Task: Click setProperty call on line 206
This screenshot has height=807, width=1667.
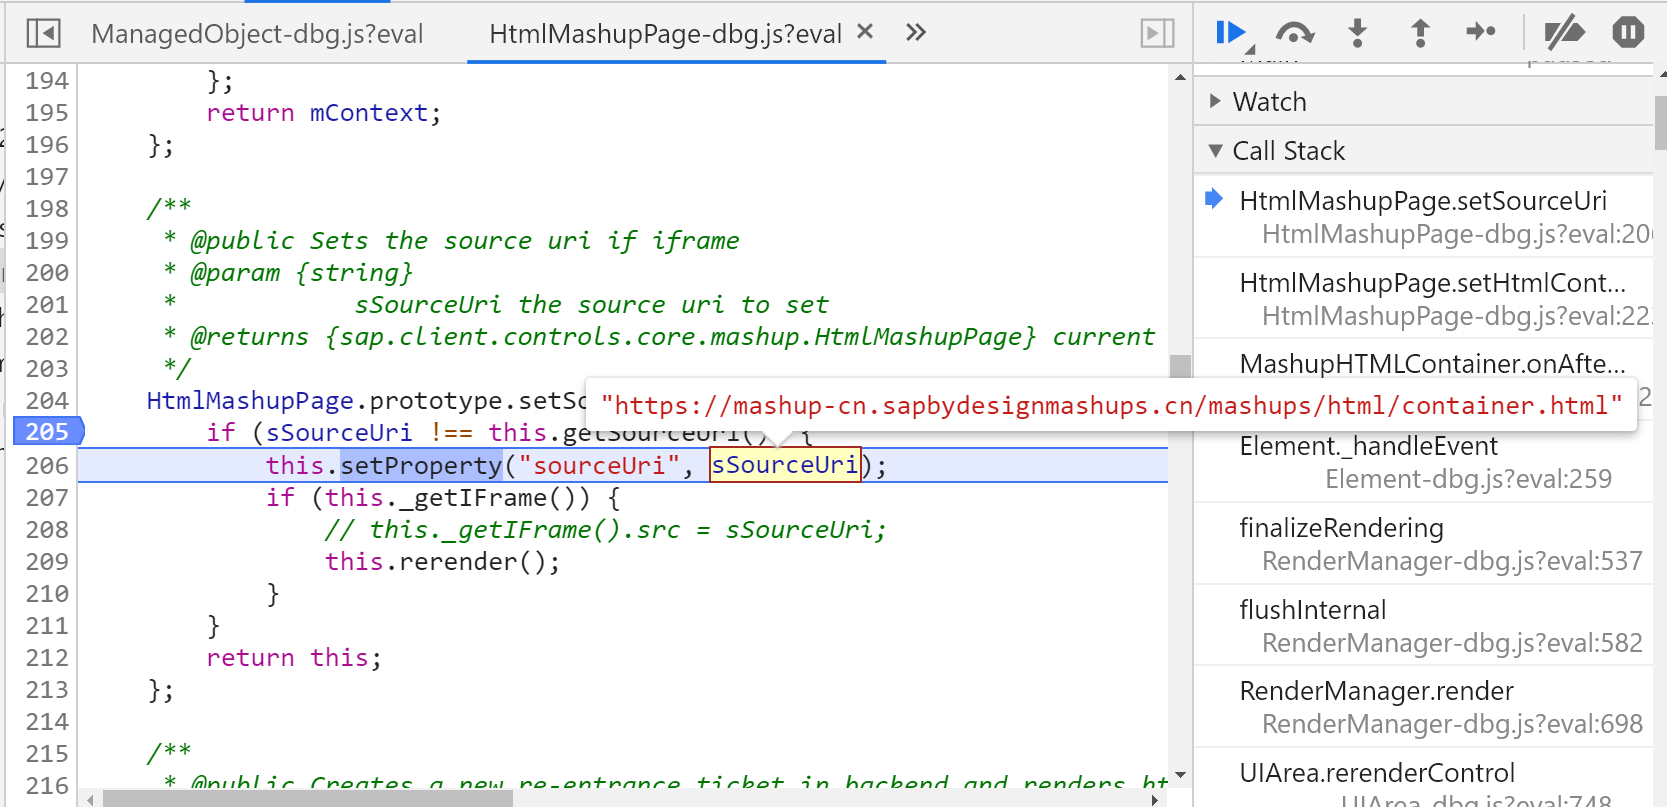Action: pyautogui.click(x=421, y=465)
